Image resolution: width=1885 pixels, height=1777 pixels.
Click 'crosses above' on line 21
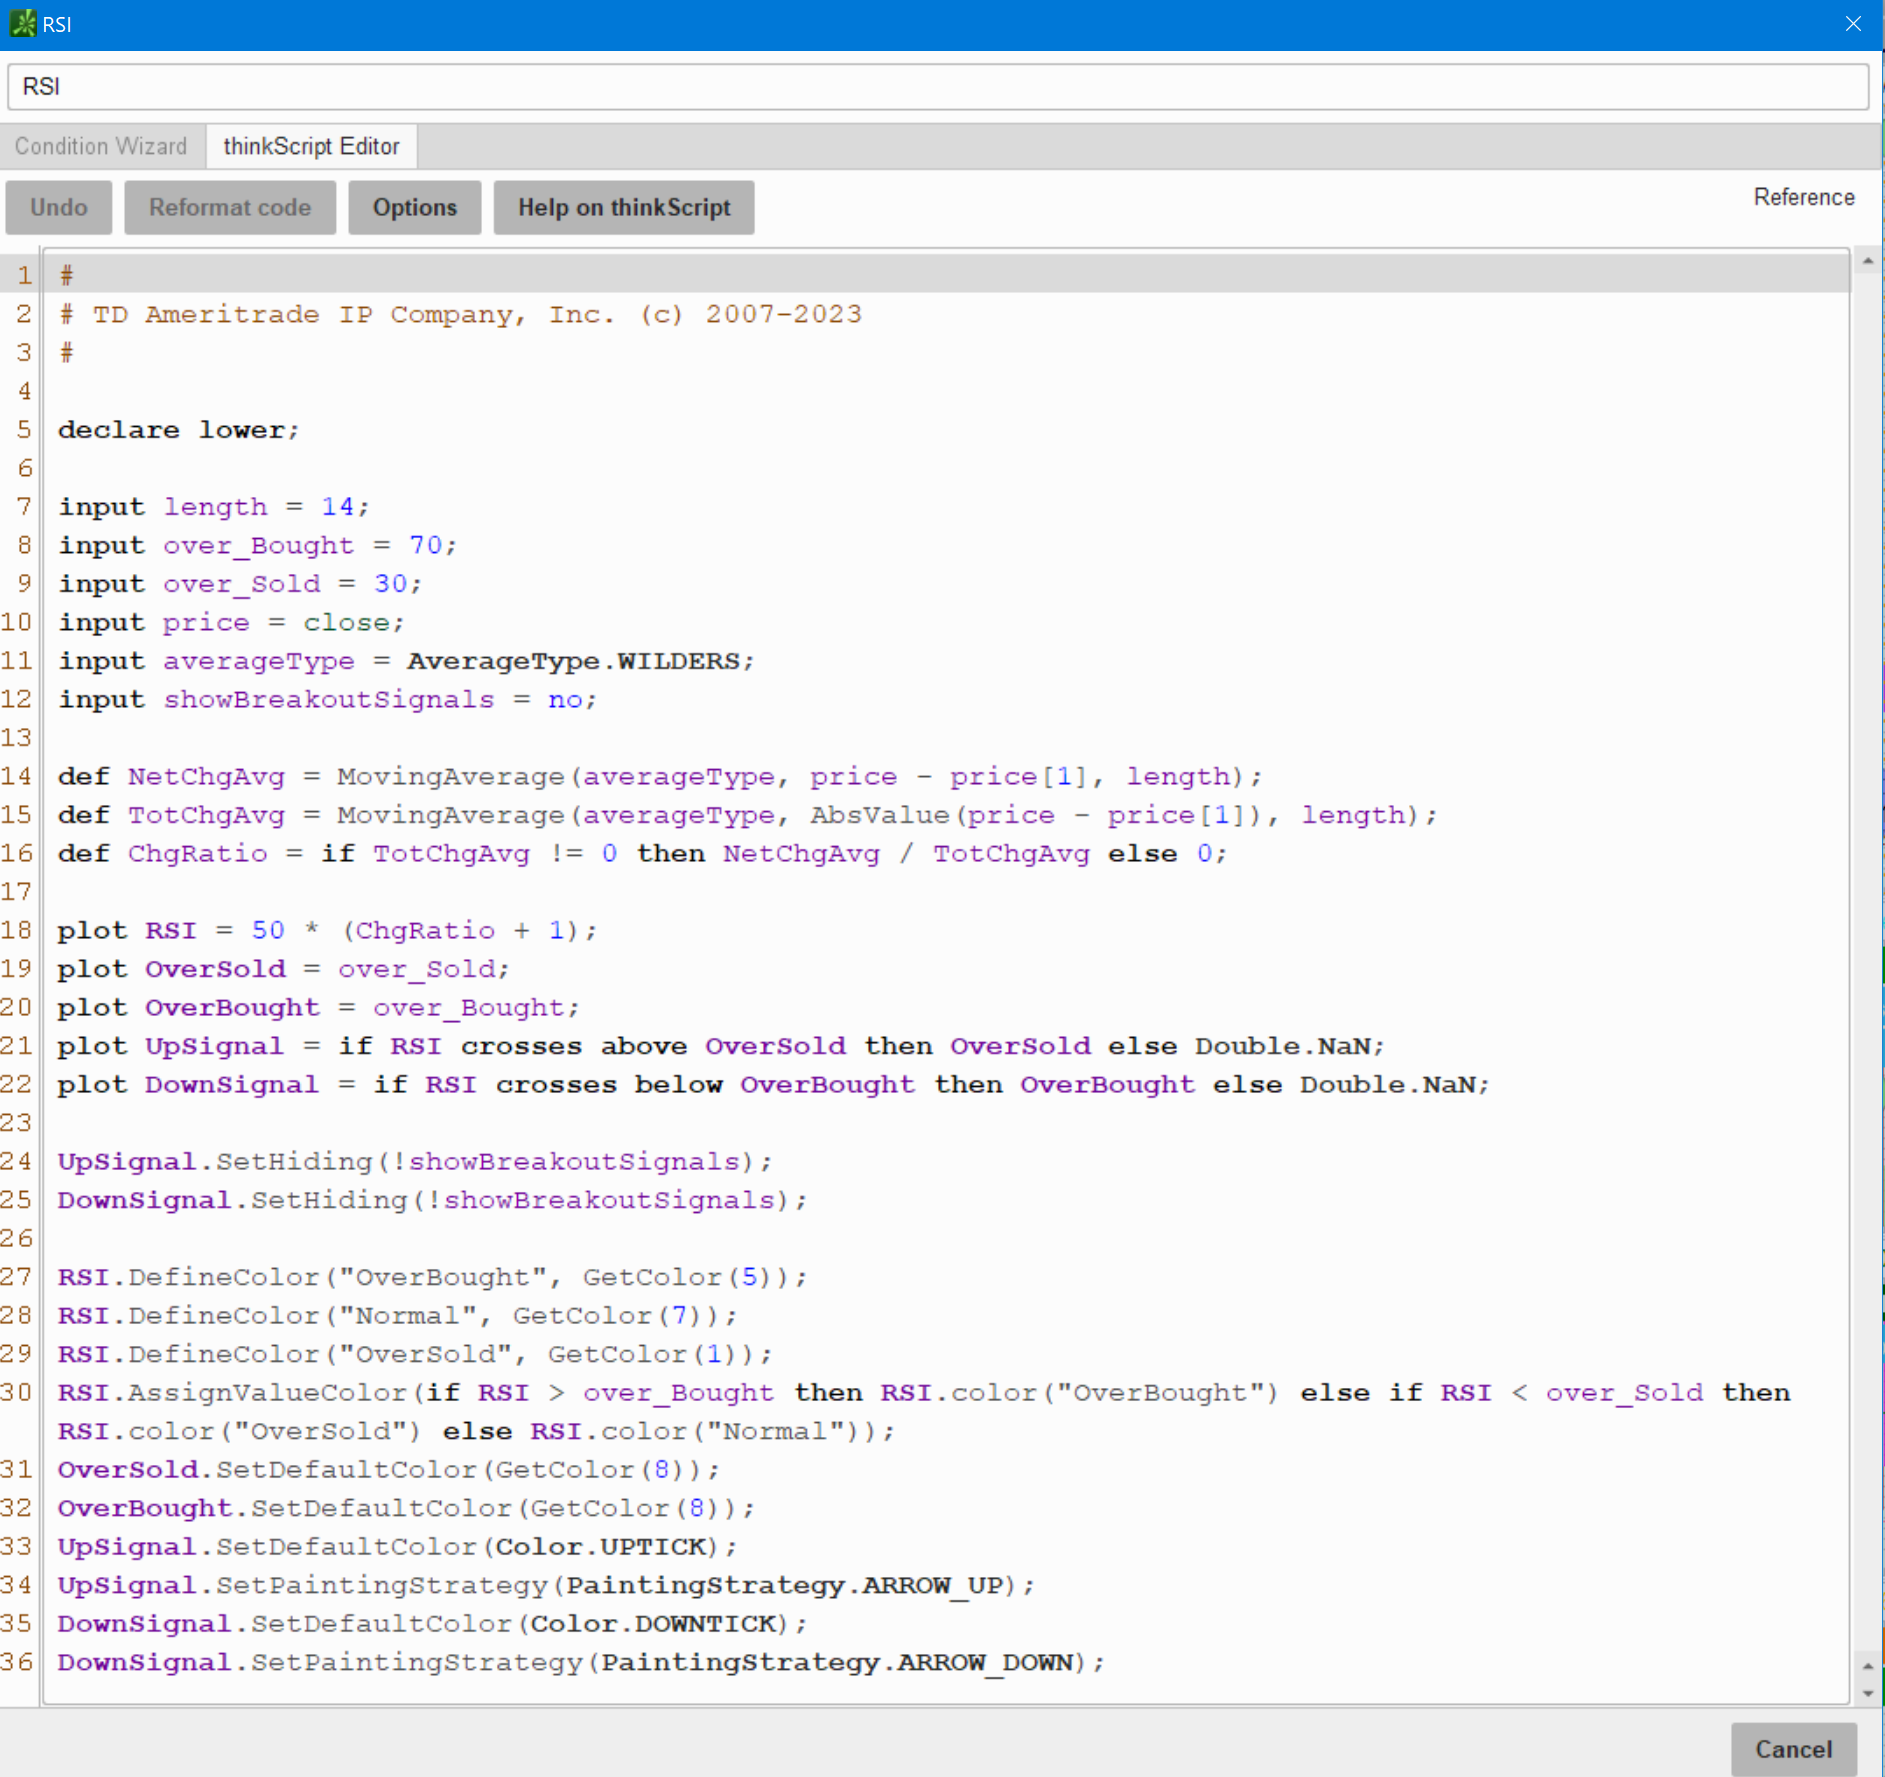(x=573, y=1046)
